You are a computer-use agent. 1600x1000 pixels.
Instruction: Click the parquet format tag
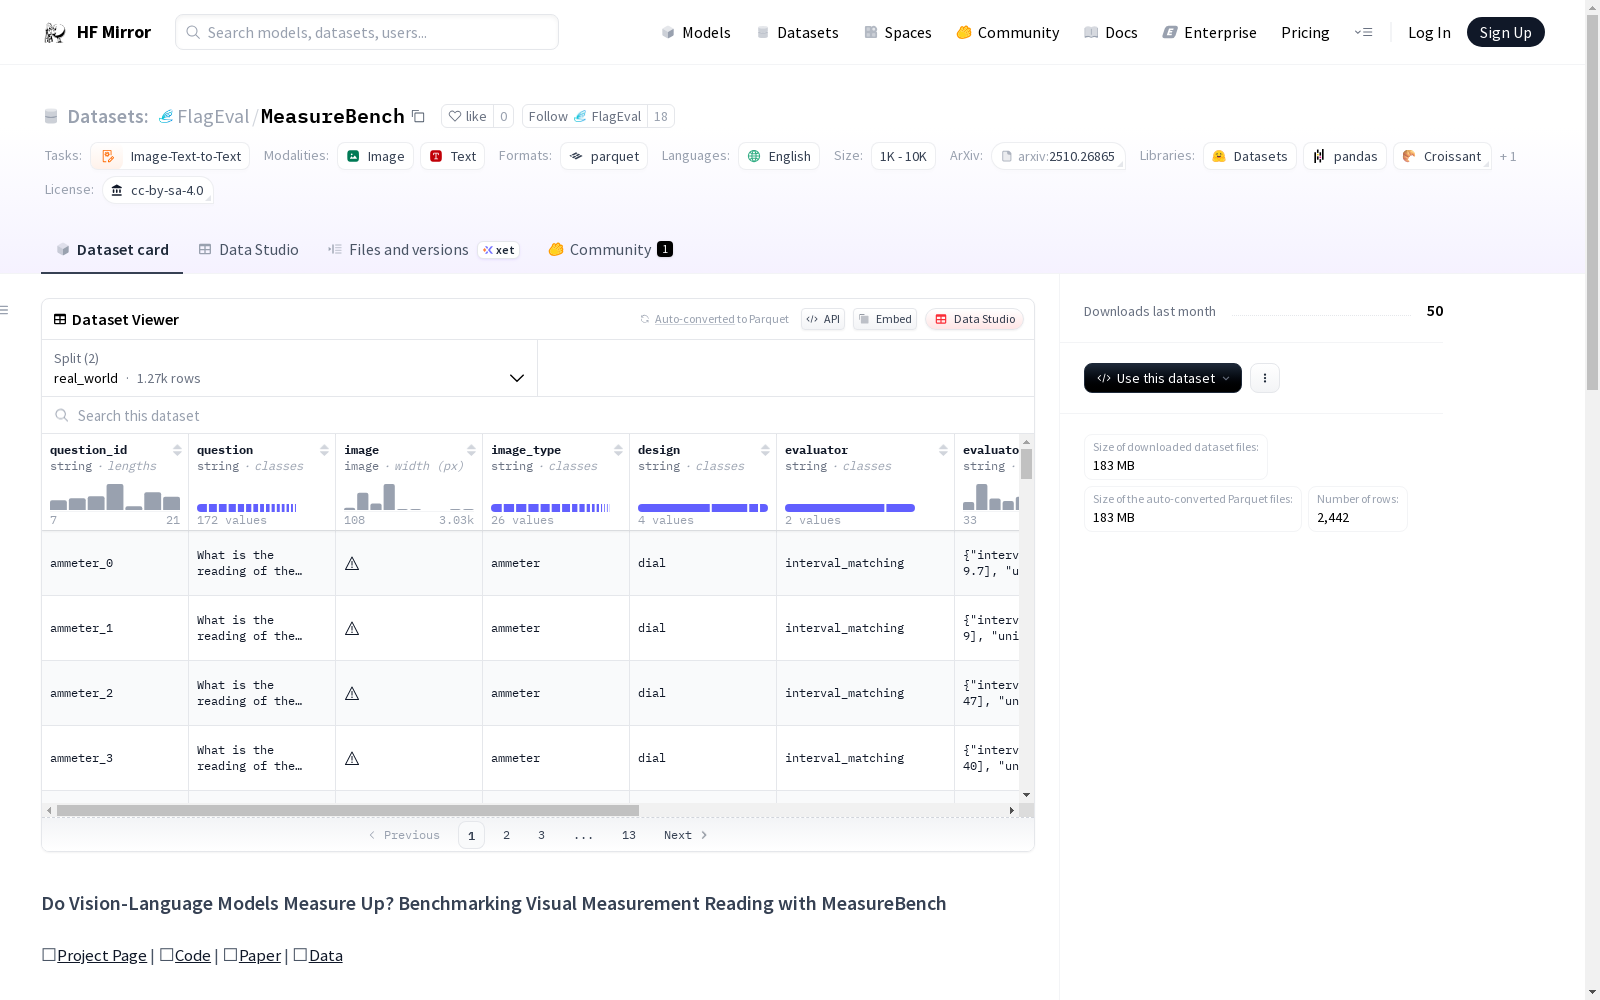pyautogui.click(x=604, y=156)
